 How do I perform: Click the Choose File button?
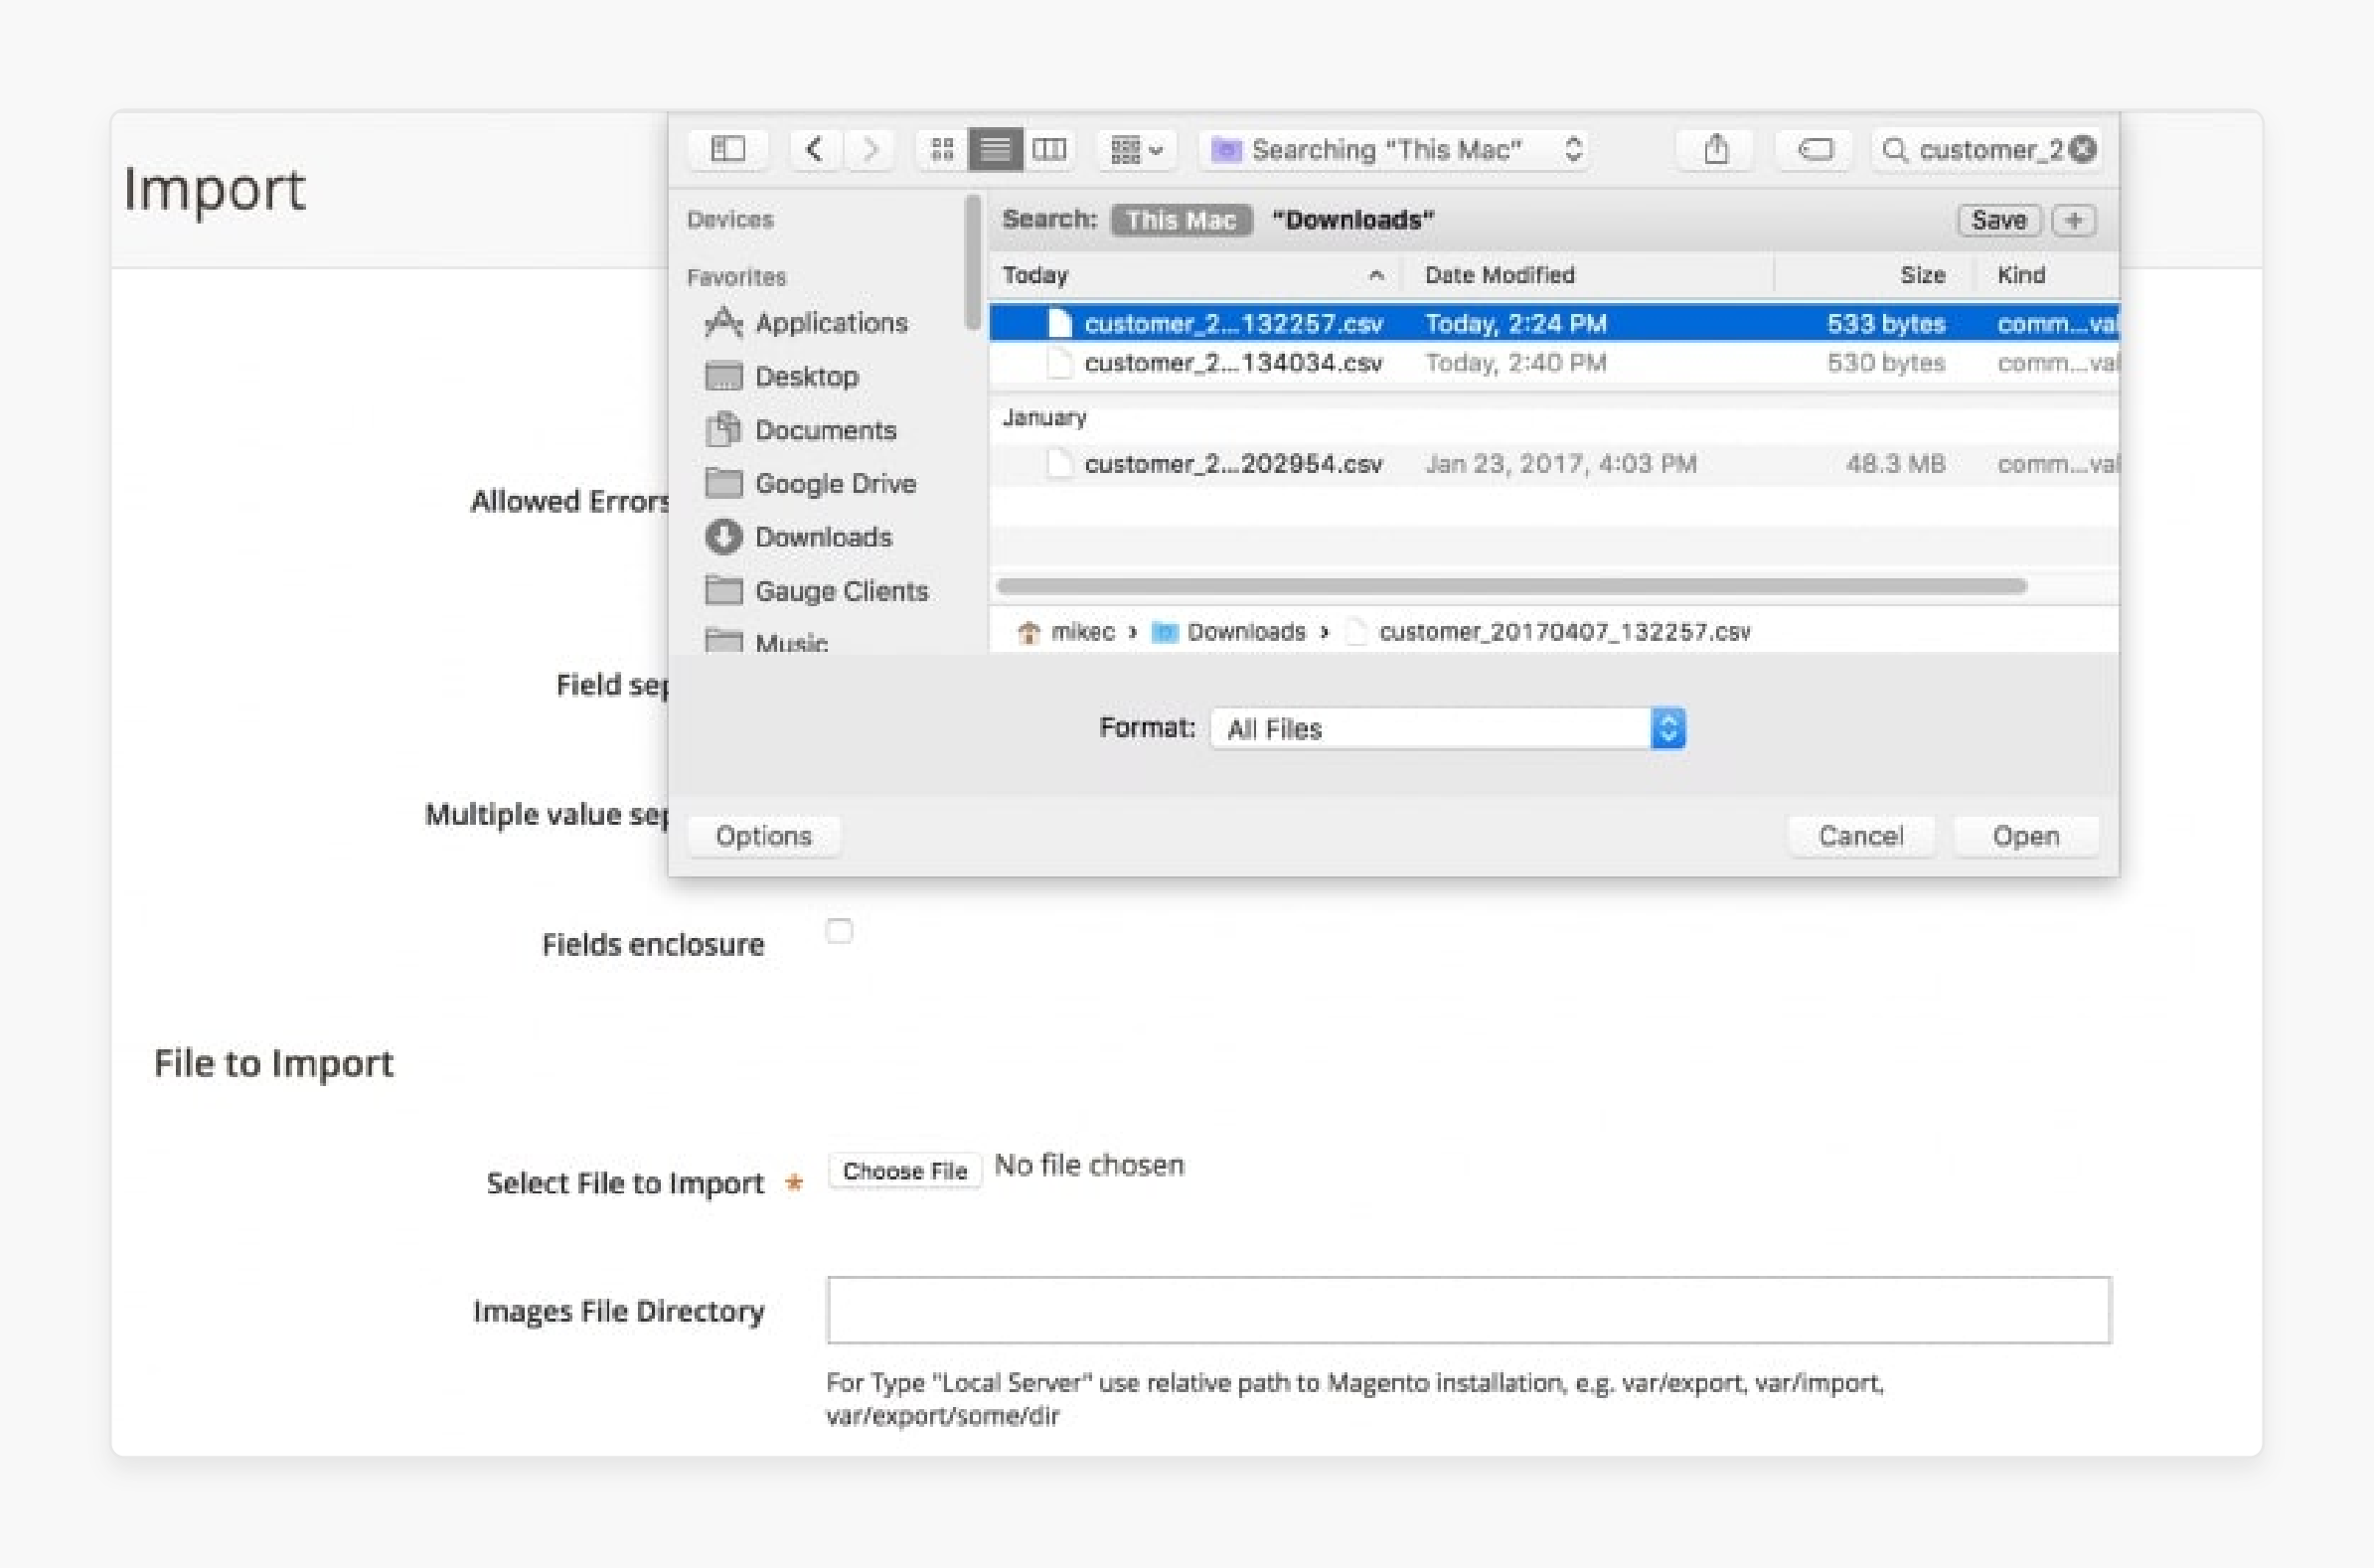tap(905, 1170)
